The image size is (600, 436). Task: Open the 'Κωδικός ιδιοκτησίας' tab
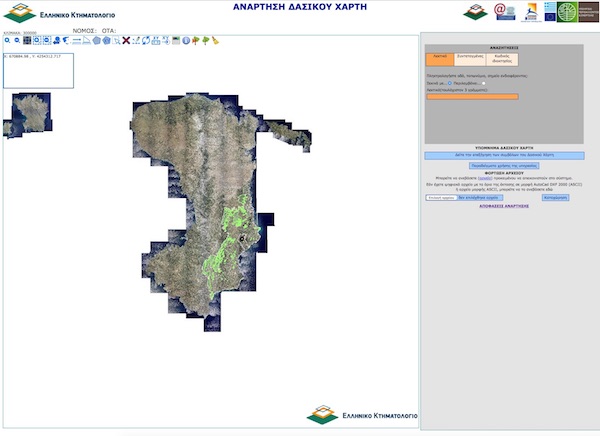coord(502,59)
